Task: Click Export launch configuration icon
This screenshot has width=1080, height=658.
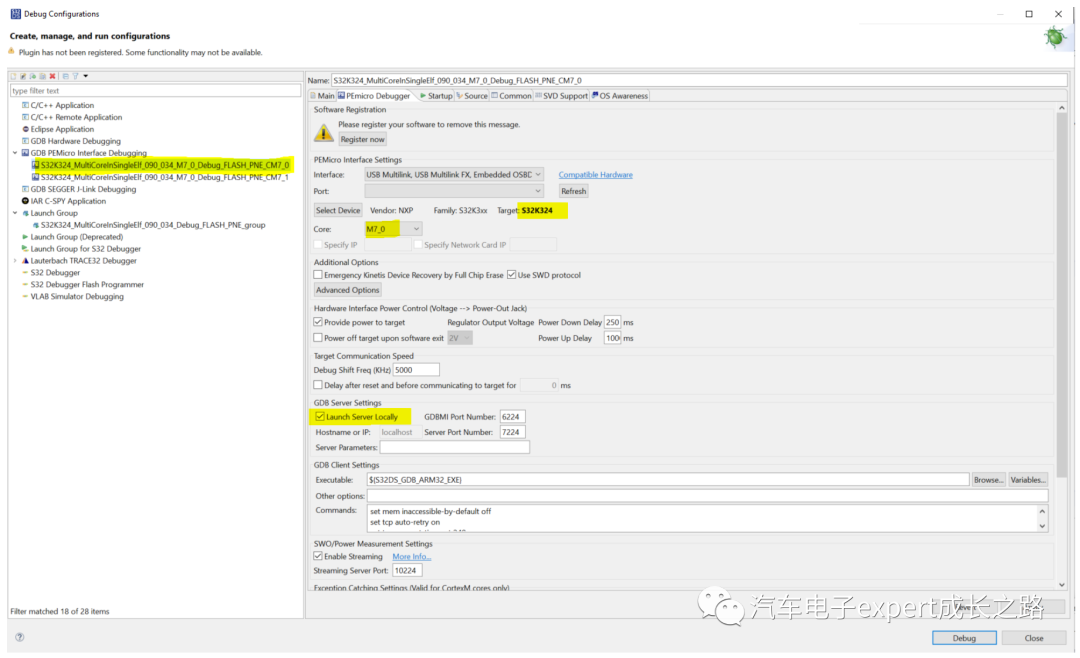Action: click(32, 76)
